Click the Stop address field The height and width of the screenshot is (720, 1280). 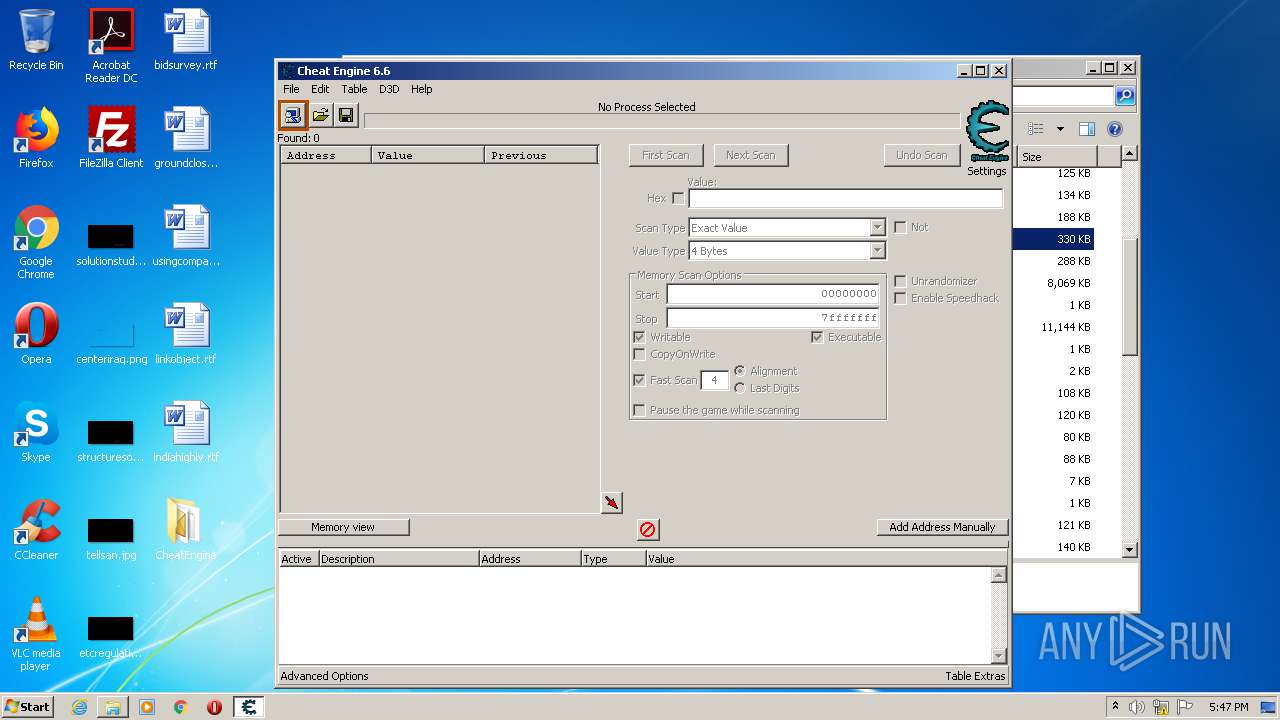click(x=773, y=318)
